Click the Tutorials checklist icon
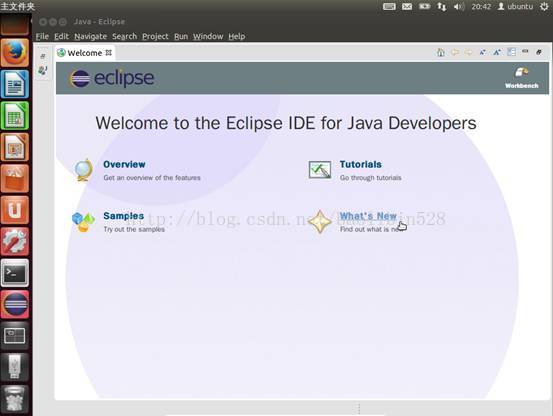Viewport: 553px width, 416px height. point(320,170)
